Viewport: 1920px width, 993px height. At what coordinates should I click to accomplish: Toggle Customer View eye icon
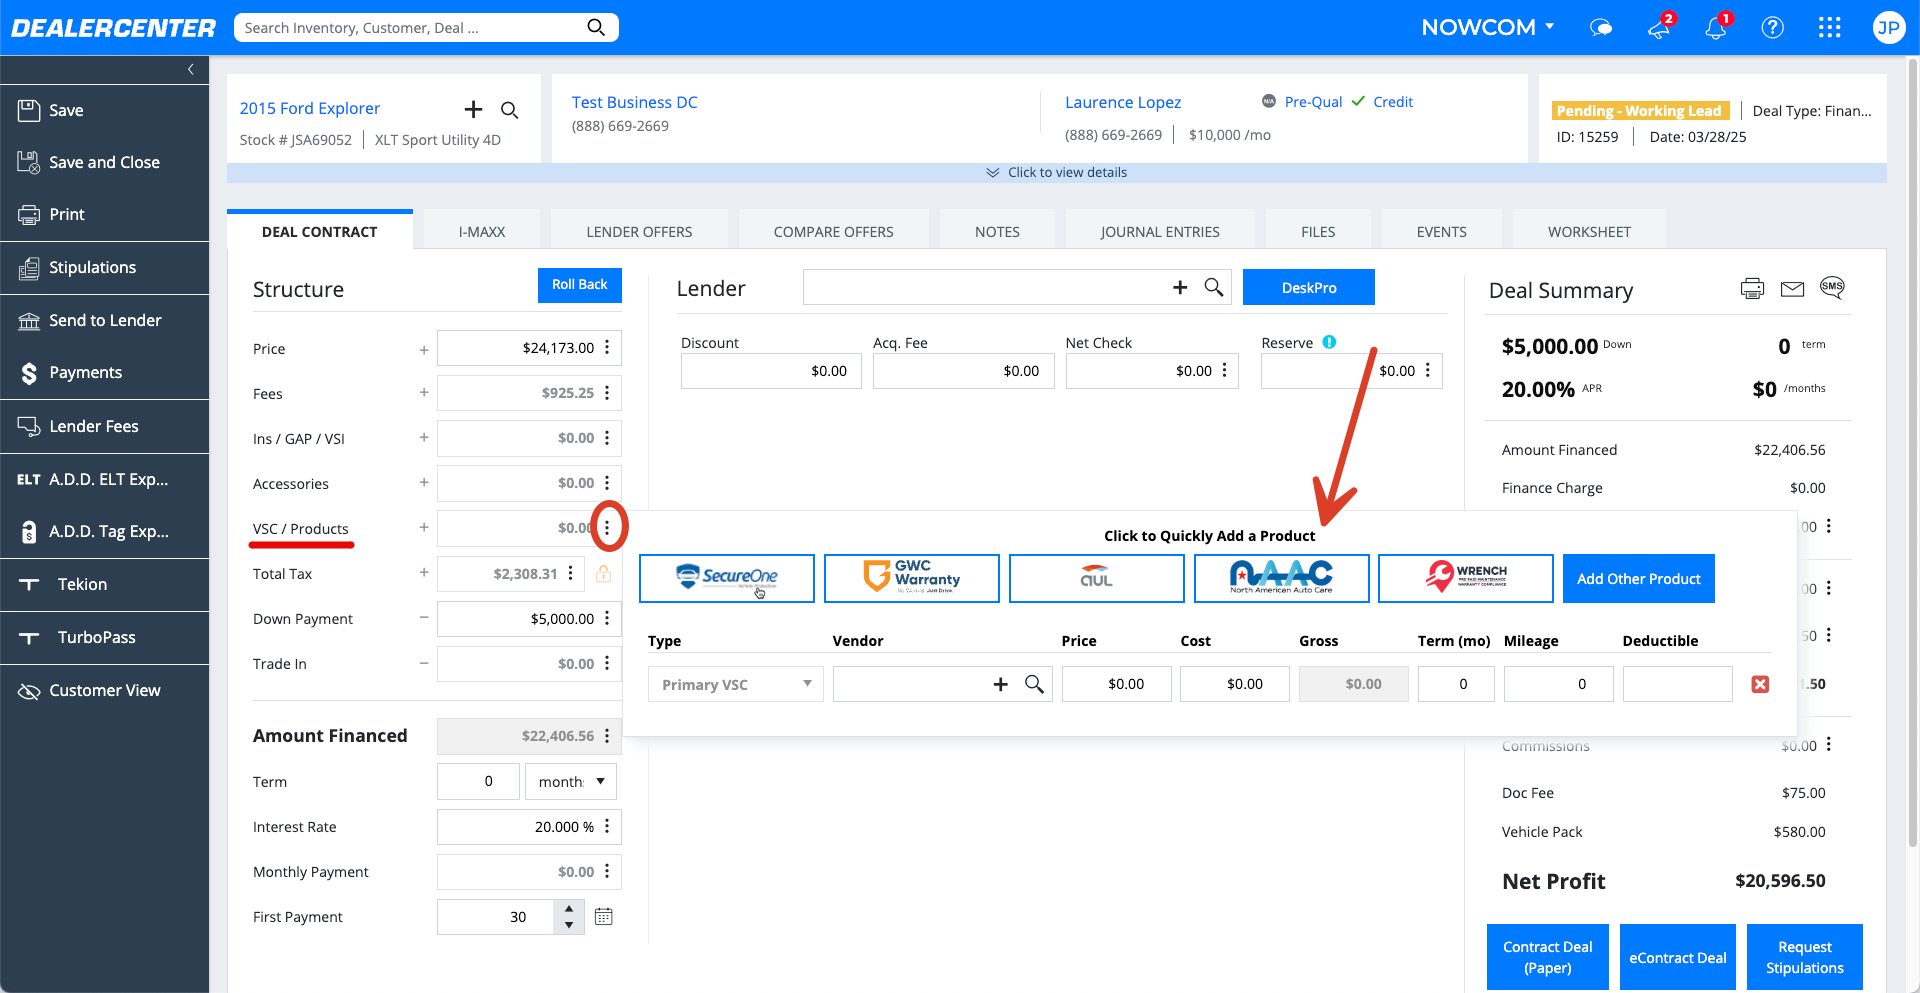(29, 690)
